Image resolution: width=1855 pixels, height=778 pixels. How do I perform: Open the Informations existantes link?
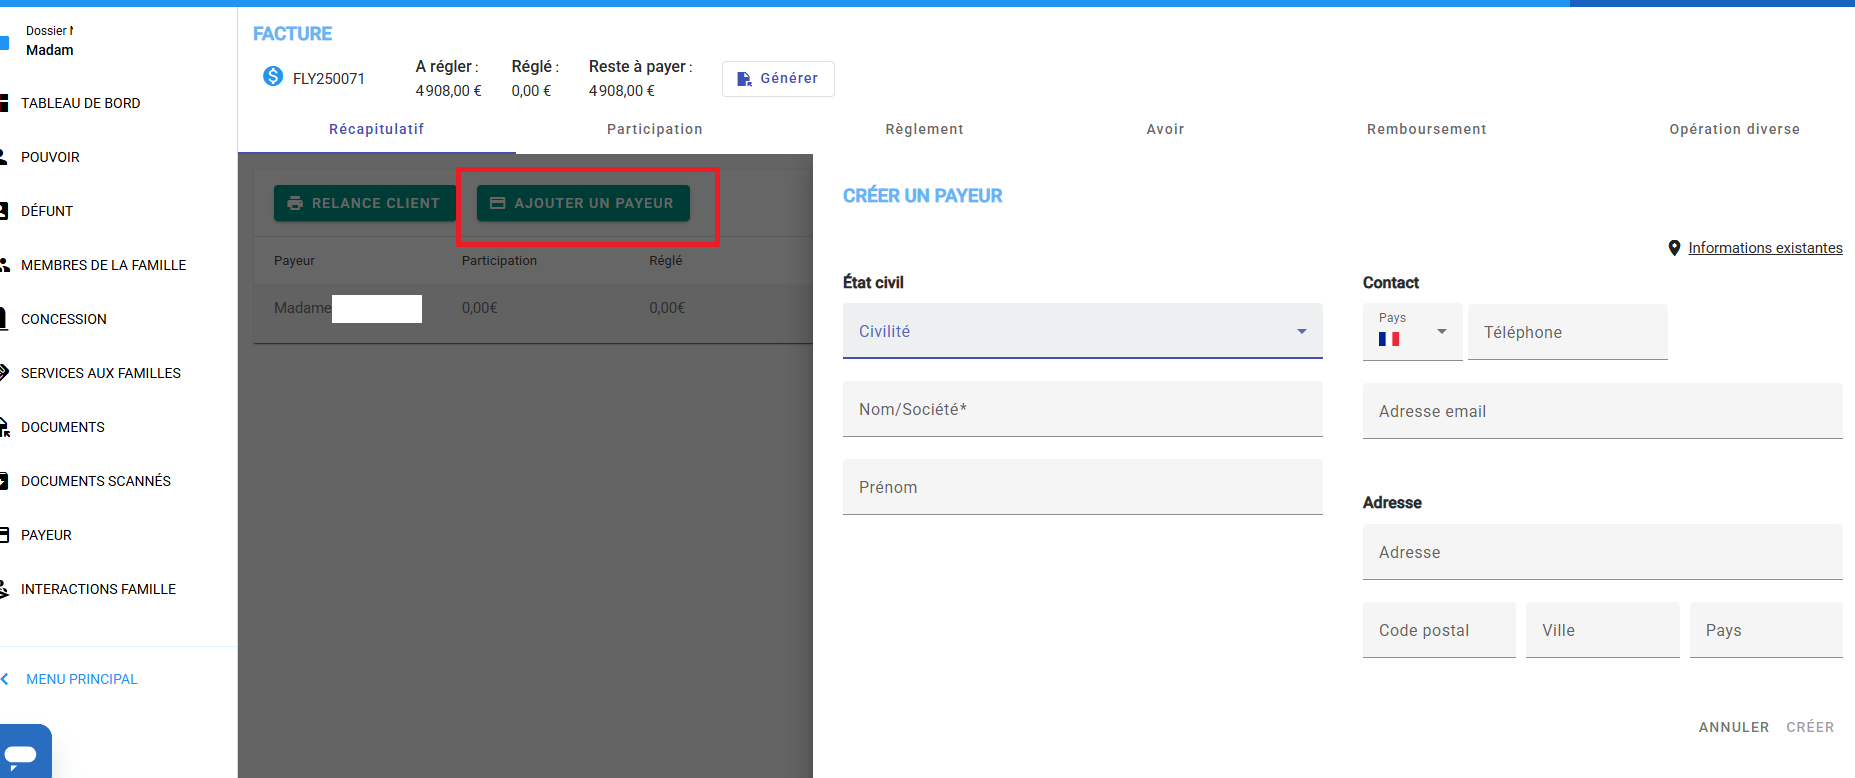point(1765,248)
